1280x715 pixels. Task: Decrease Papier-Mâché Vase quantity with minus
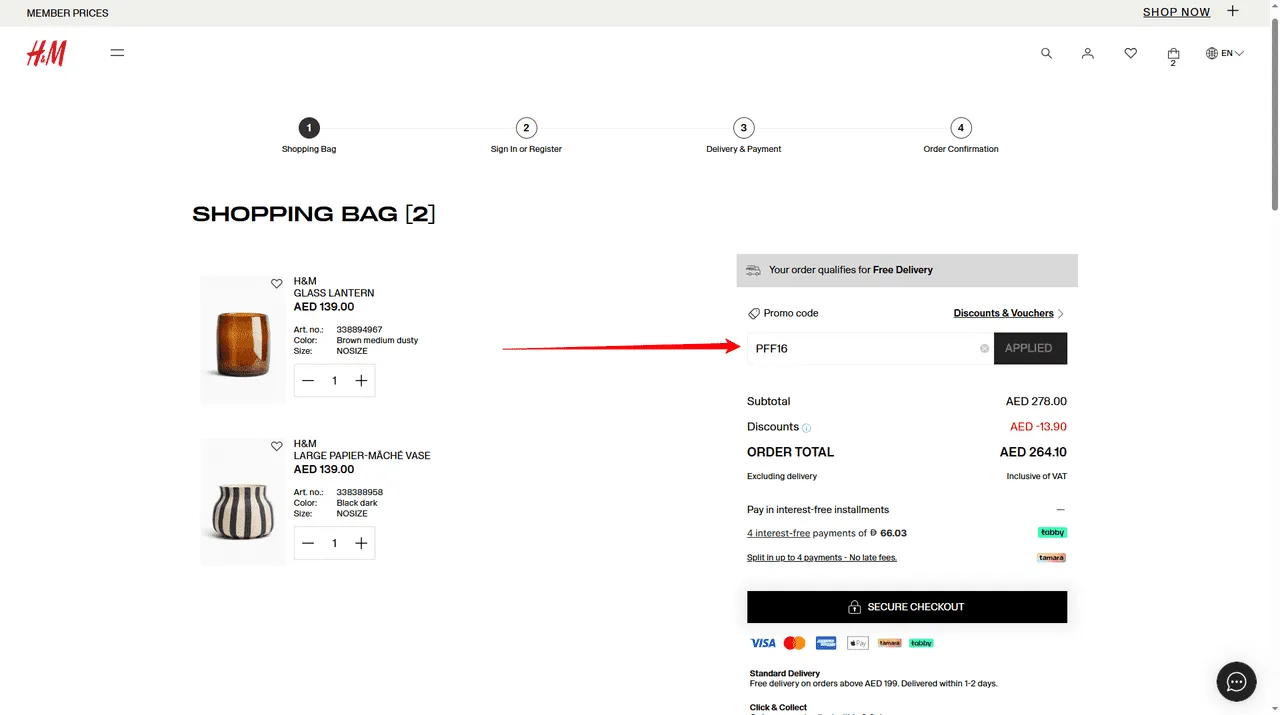point(308,543)
